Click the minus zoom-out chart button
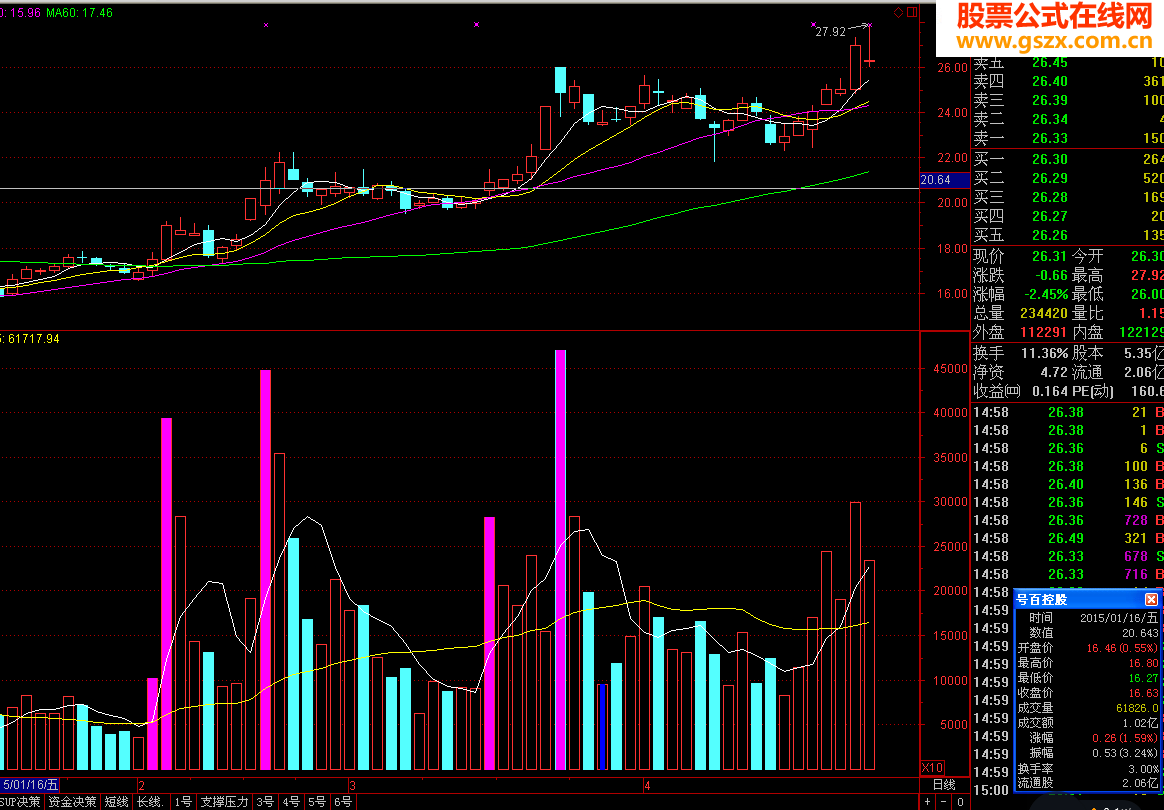 coord(944,802)
